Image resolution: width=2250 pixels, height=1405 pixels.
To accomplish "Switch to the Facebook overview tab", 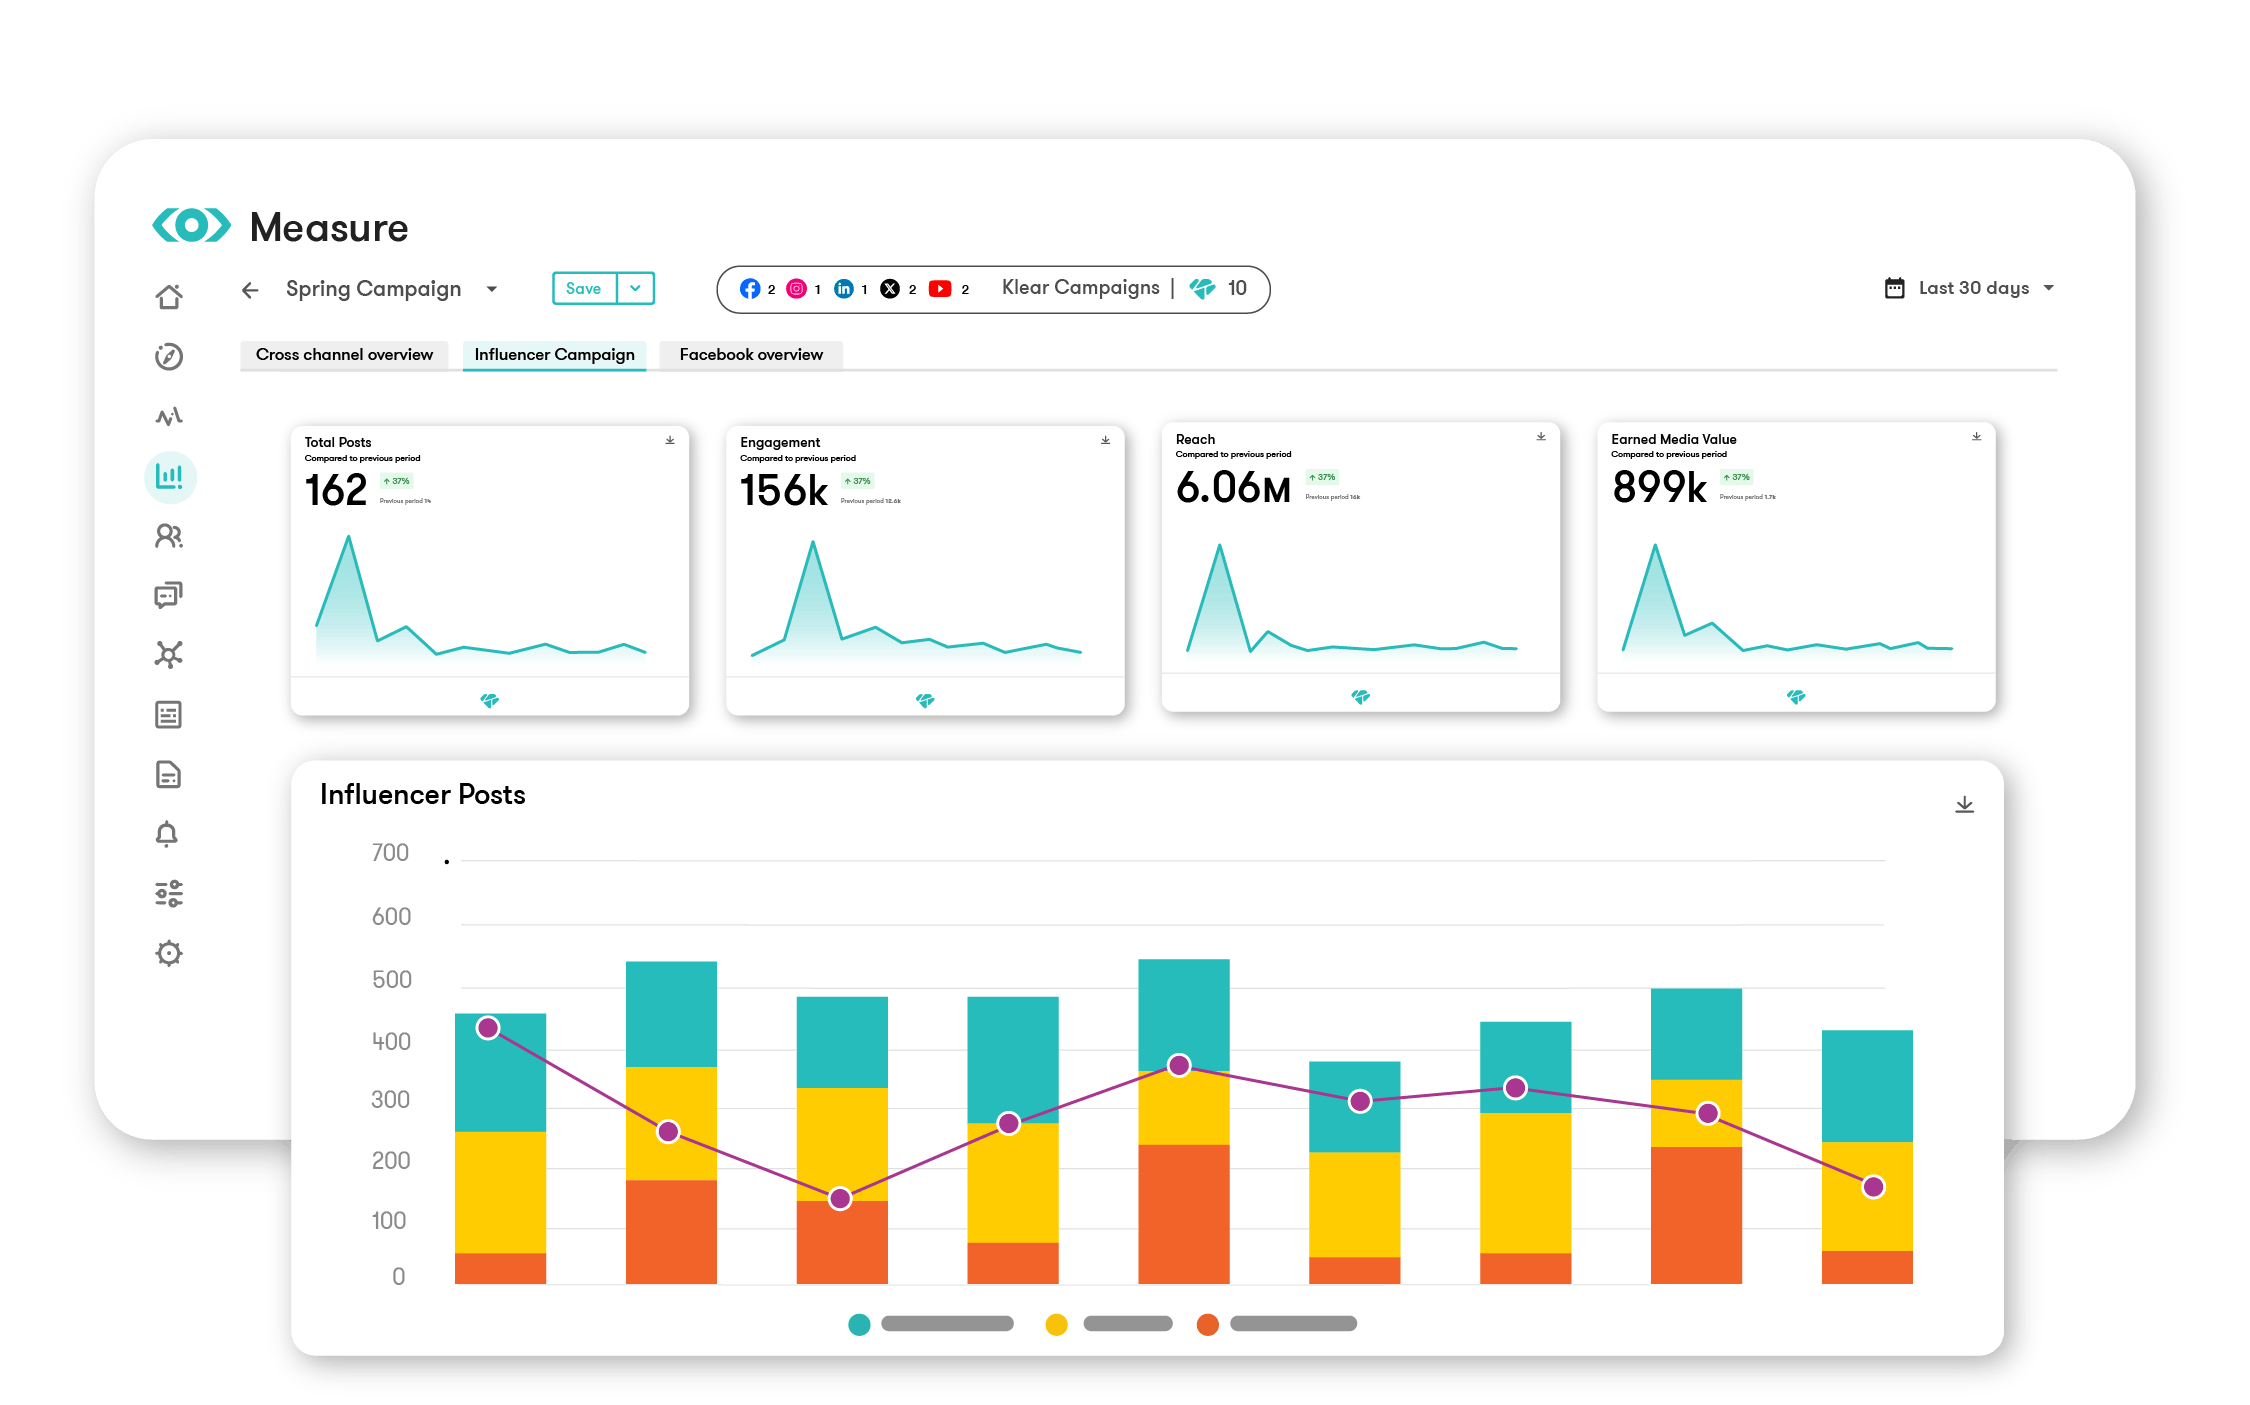I will click(x=750, y=355).
